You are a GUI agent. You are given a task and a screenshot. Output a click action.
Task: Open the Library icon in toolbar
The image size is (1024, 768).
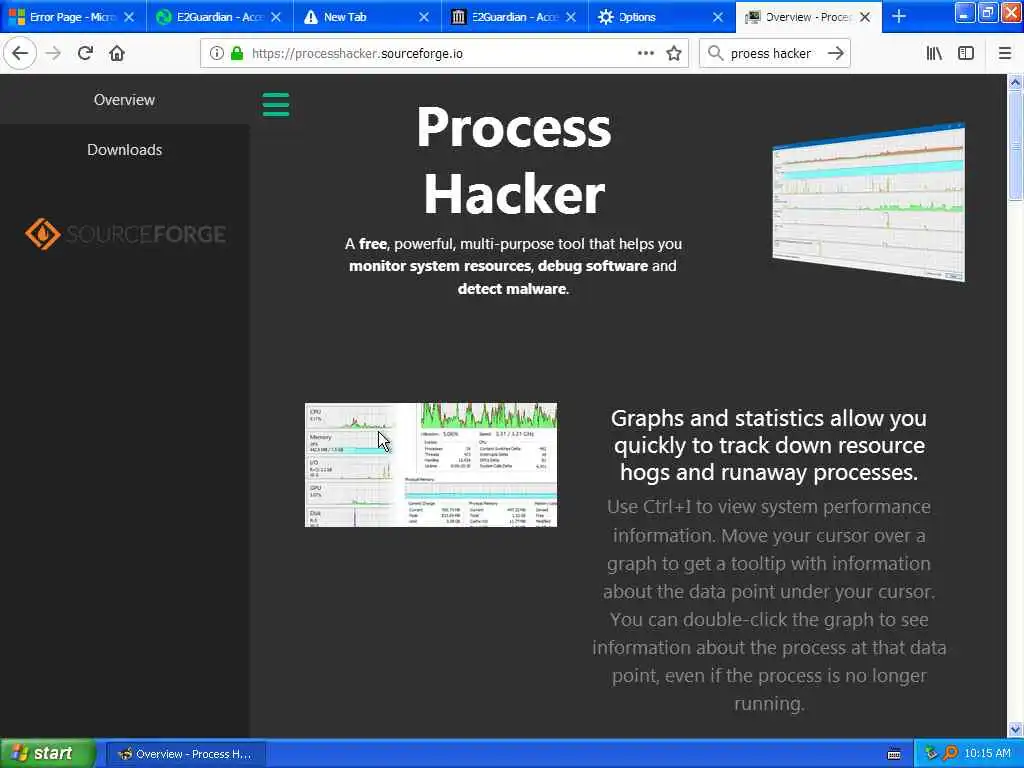[x=934, y=53]
